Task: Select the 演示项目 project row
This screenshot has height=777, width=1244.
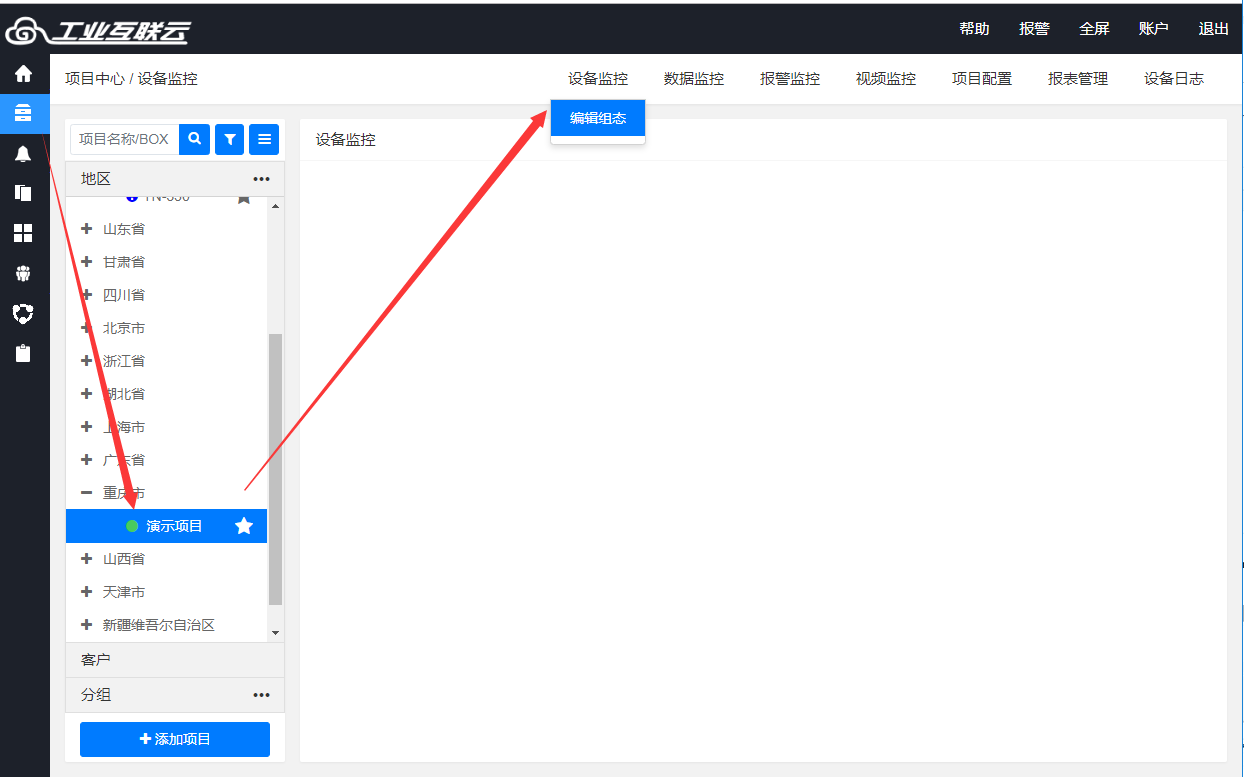Action: click(x=167, y=526)
